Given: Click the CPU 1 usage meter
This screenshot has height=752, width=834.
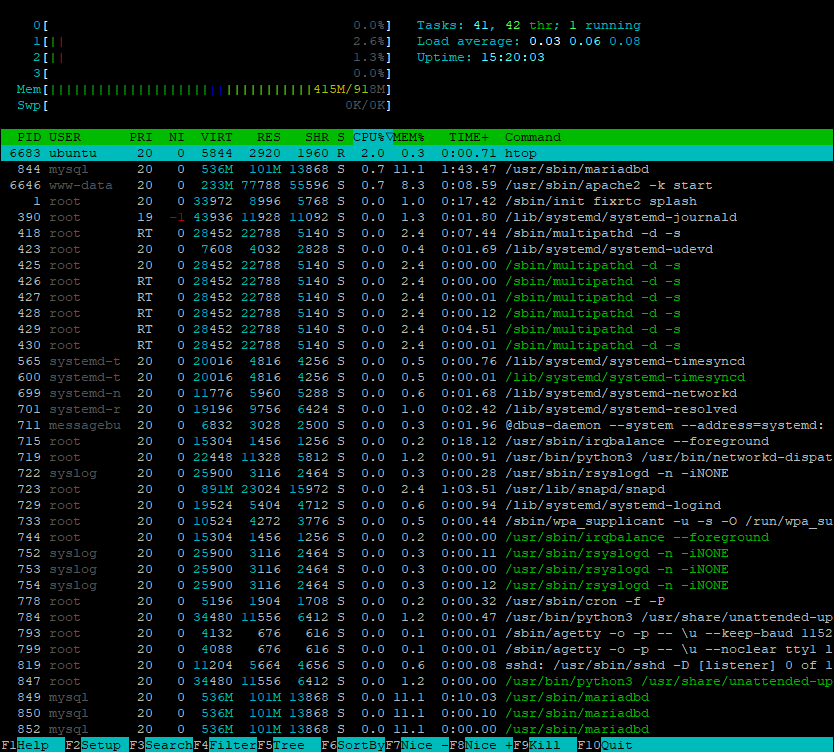Looking at the screenshot, I should click(212, 41).
